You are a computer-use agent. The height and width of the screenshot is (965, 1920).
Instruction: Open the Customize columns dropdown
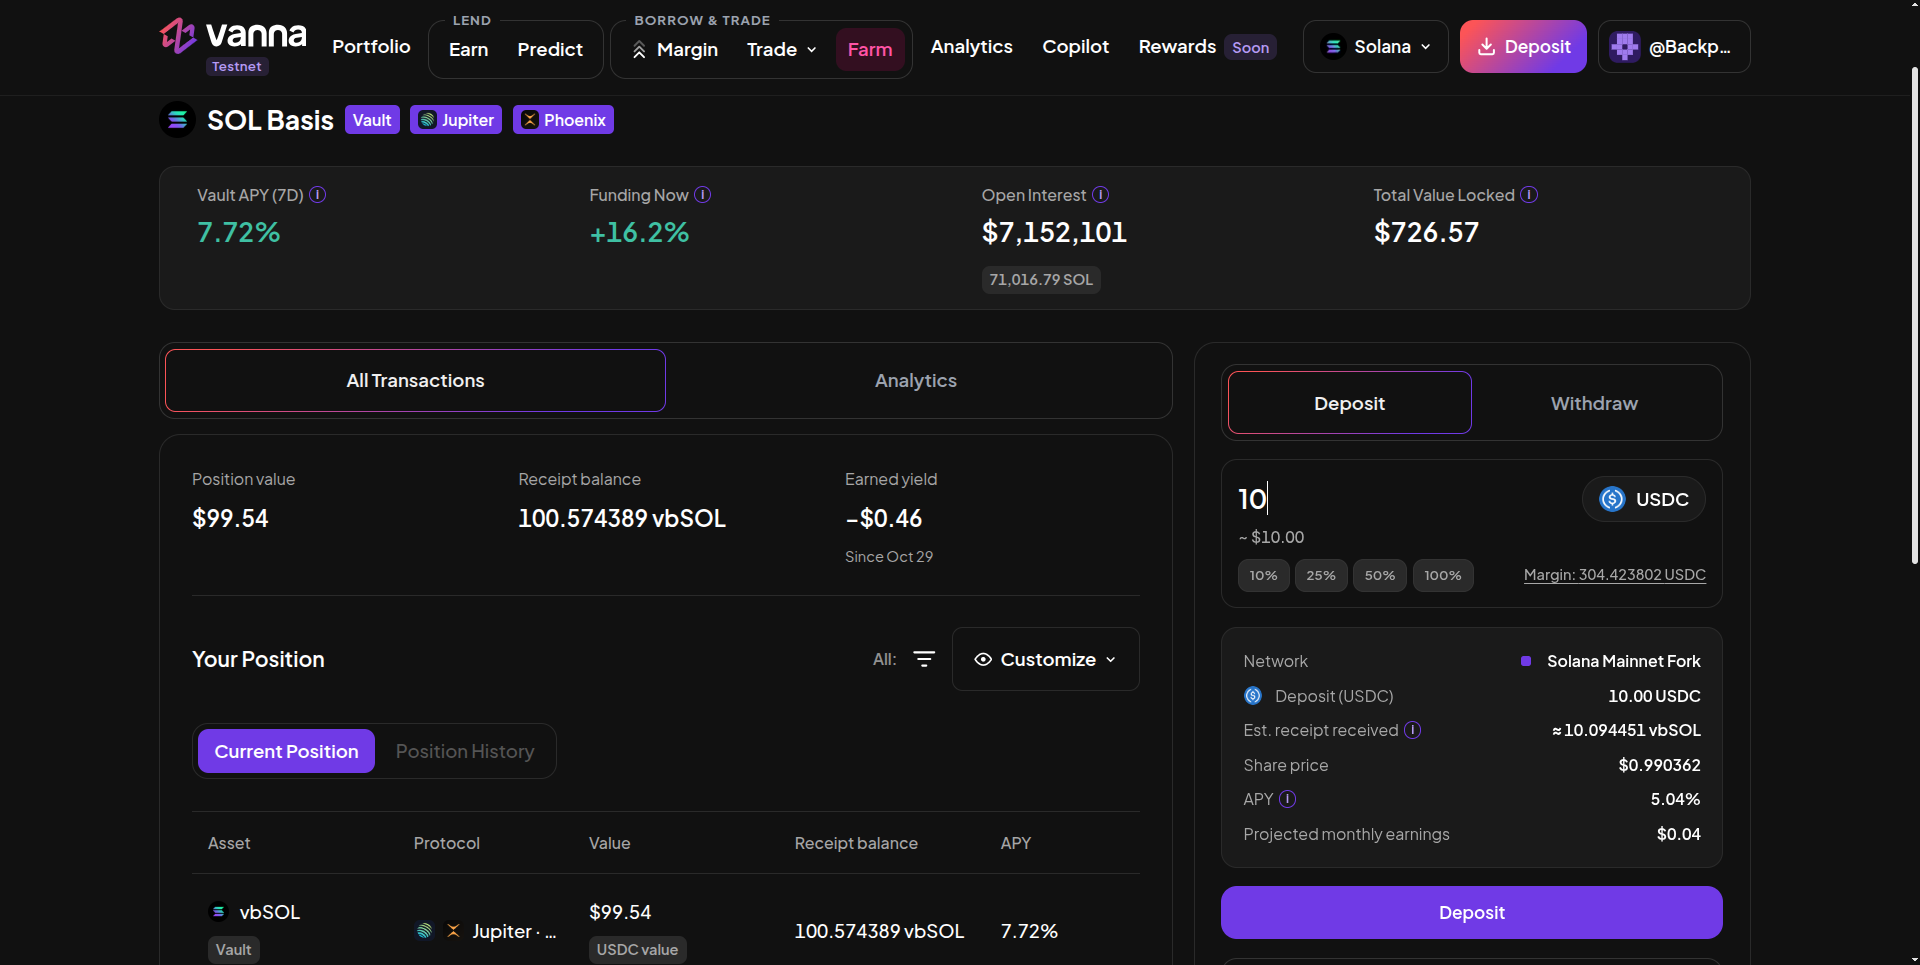coord(1046,659)
